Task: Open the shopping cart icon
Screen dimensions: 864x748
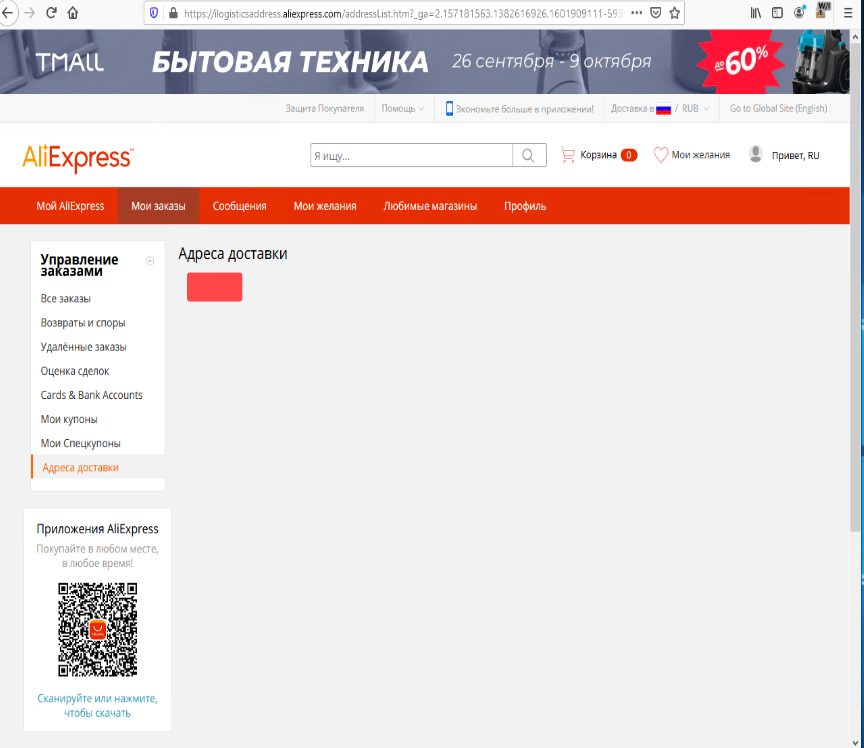Action: pyautogui.click(x=568, y=155)
